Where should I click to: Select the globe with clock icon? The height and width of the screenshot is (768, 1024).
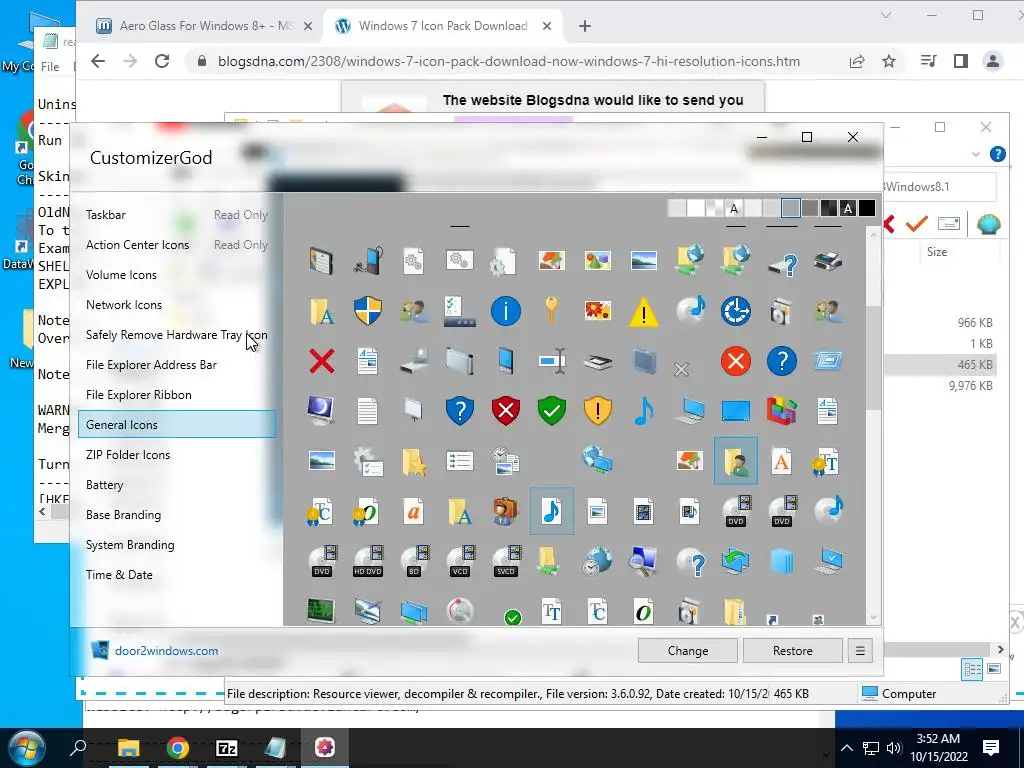point(598,562)
